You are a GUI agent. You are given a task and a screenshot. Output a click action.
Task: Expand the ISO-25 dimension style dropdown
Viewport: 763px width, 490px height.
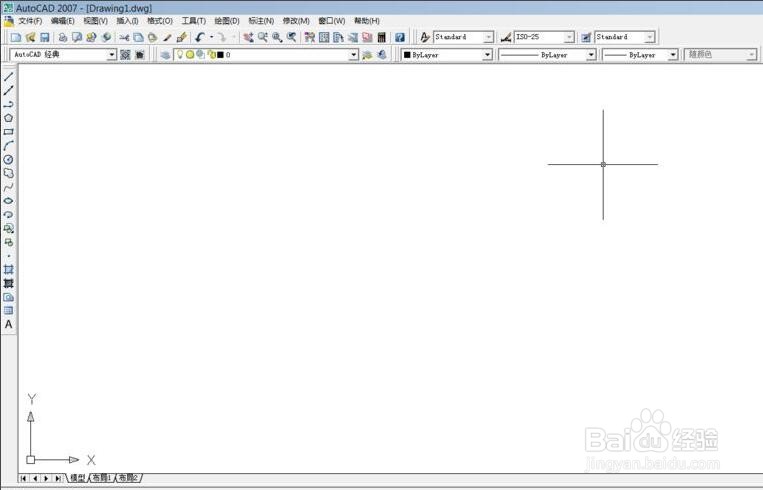(569, 37)
